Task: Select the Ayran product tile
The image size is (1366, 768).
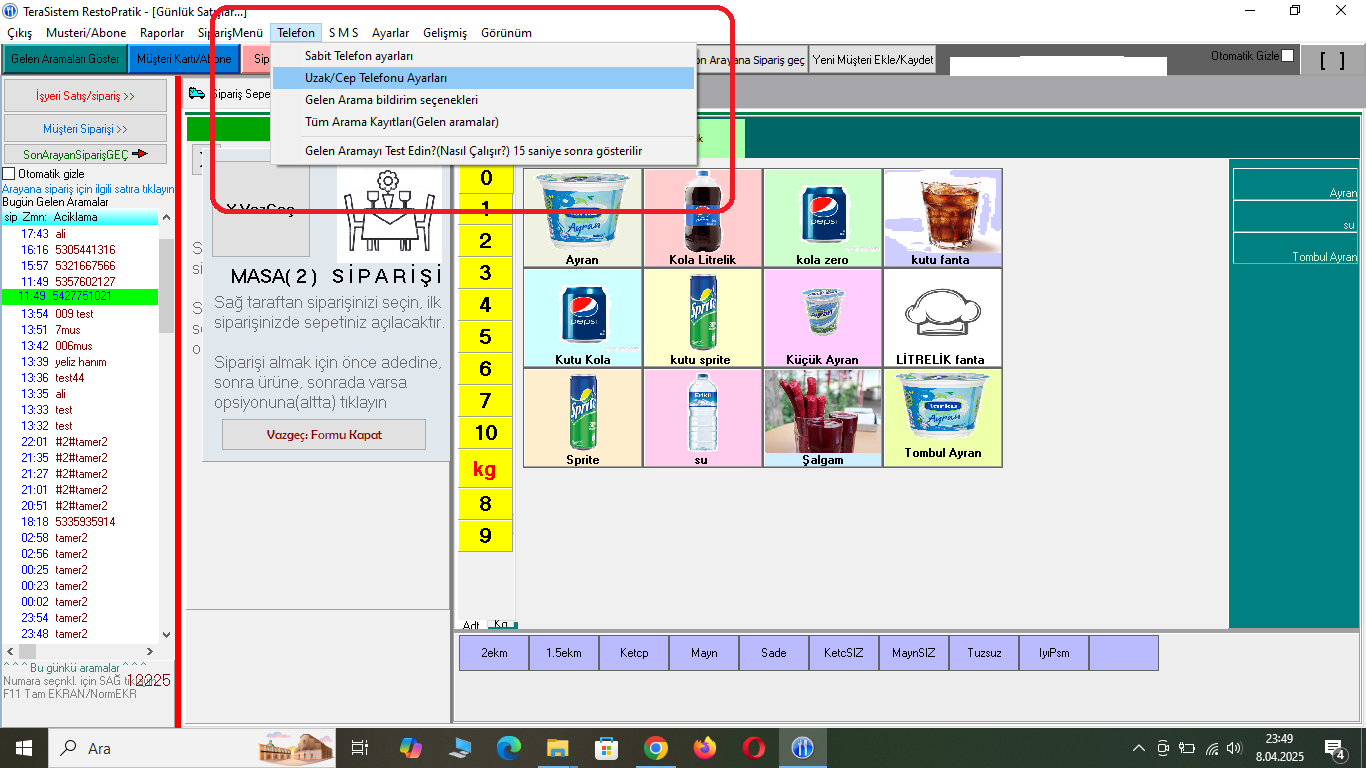Action: [x=583, y=218]
